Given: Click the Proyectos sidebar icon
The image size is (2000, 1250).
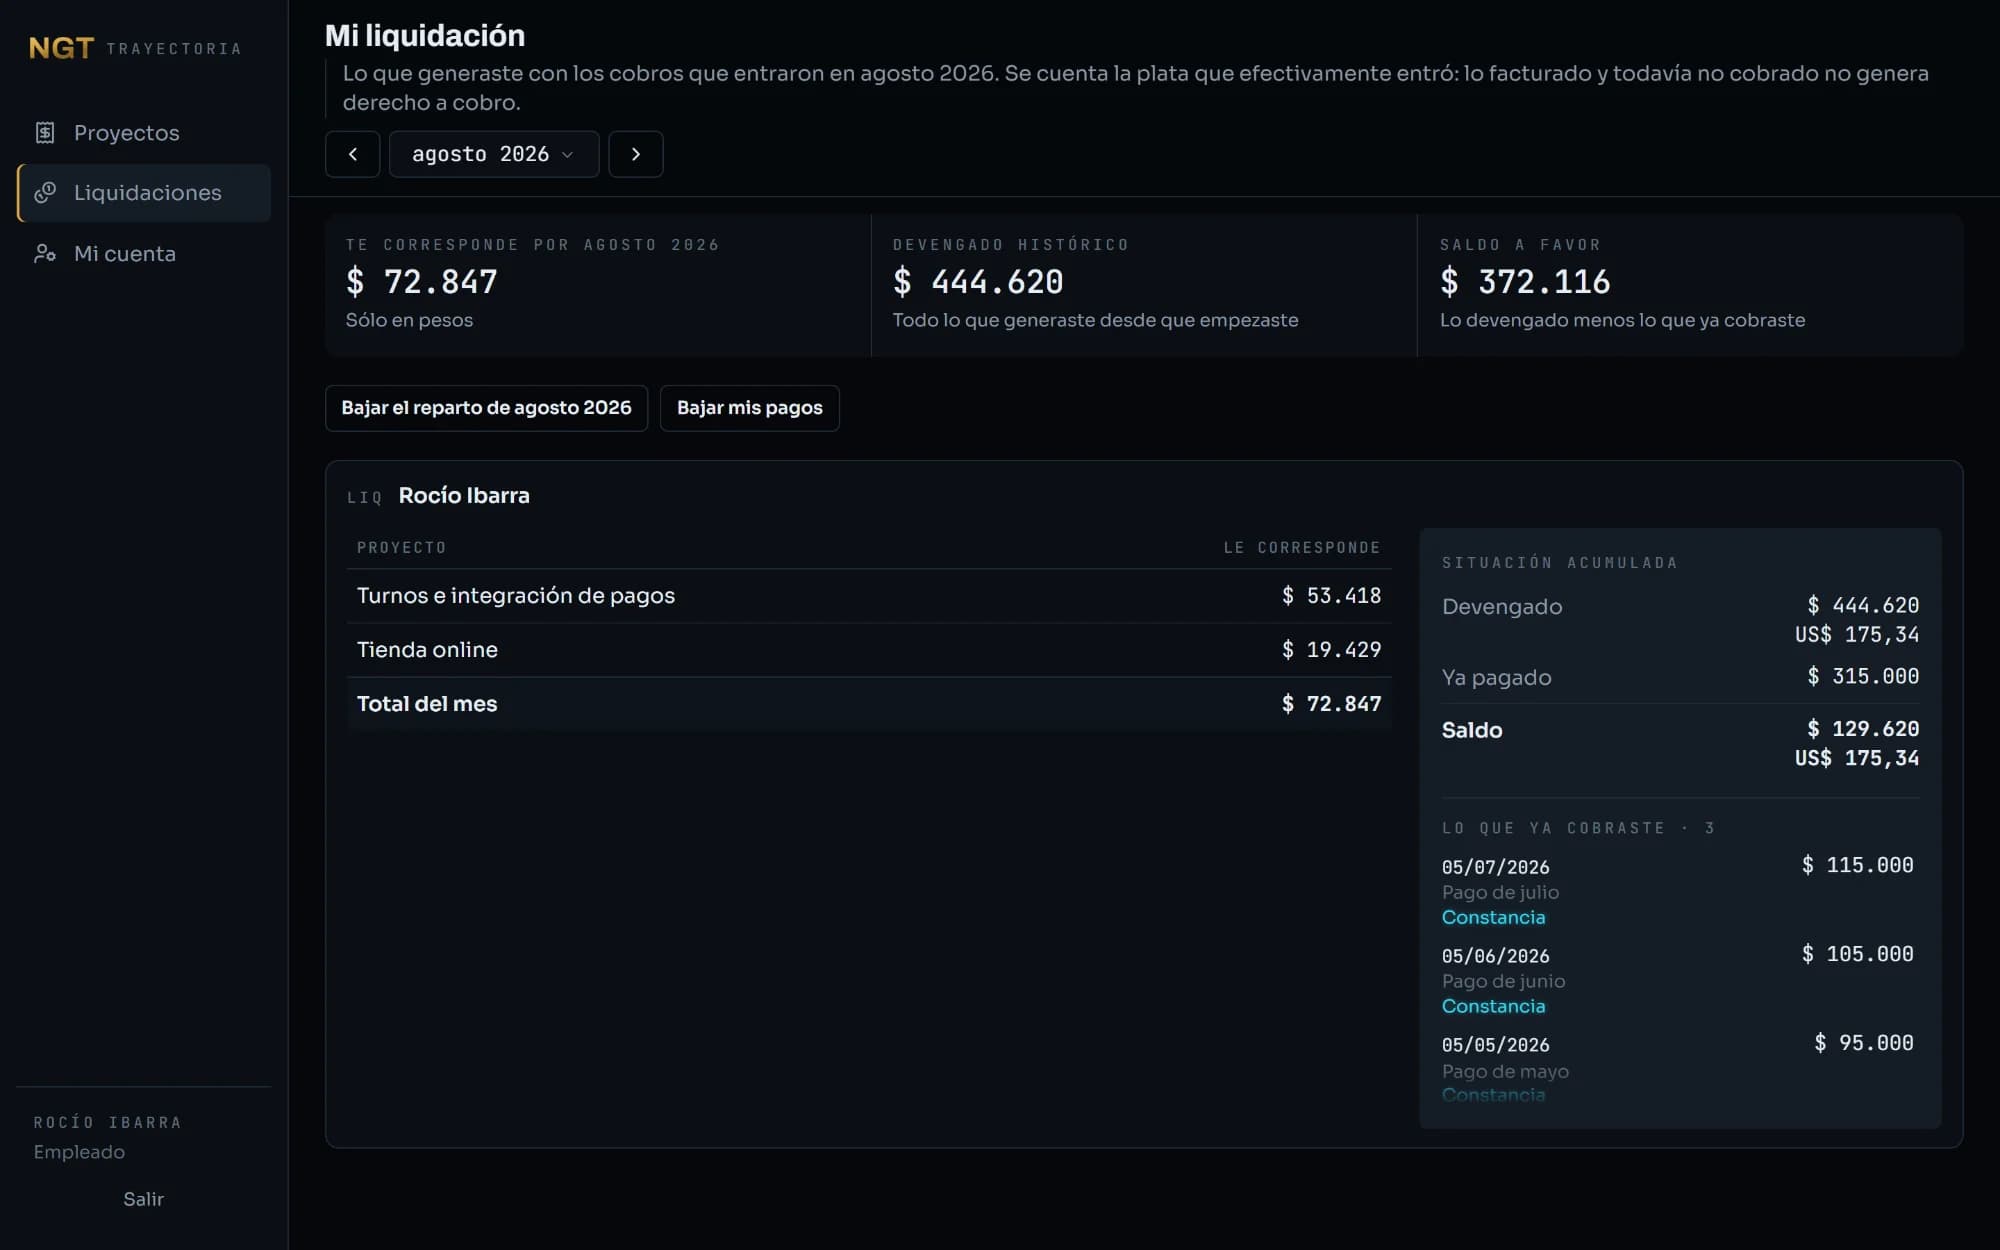Looking at the screenshot, I should point(45,133).
